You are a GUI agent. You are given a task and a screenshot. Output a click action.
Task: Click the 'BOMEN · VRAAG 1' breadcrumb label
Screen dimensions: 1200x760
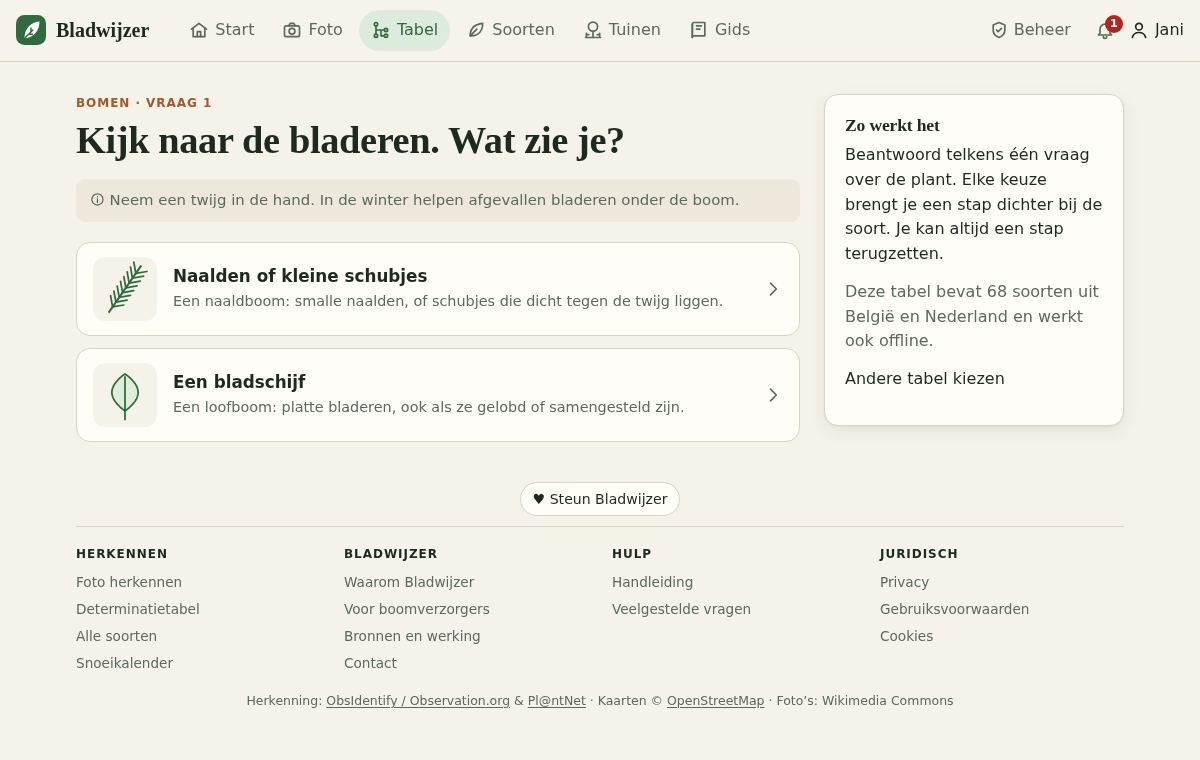(144, 103)
